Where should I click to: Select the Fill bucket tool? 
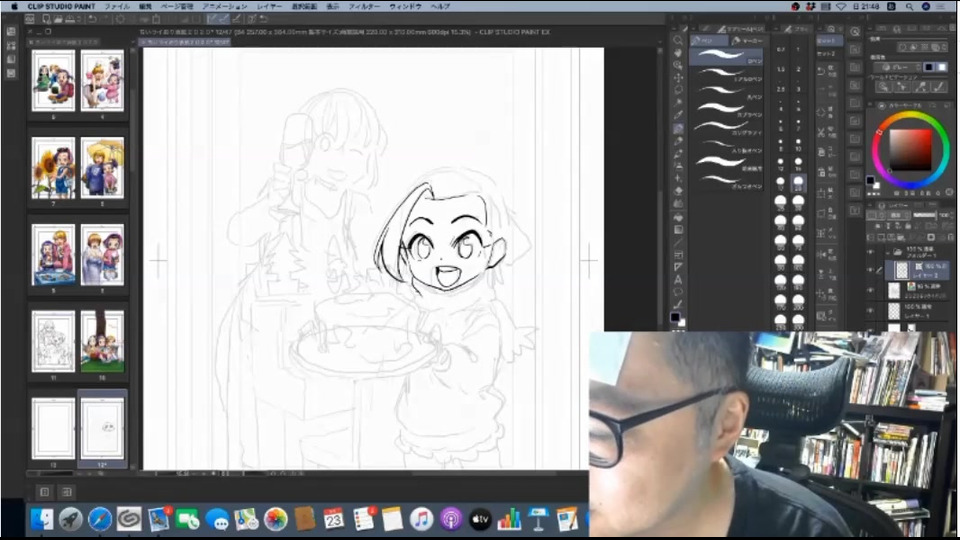coord(678,216)
